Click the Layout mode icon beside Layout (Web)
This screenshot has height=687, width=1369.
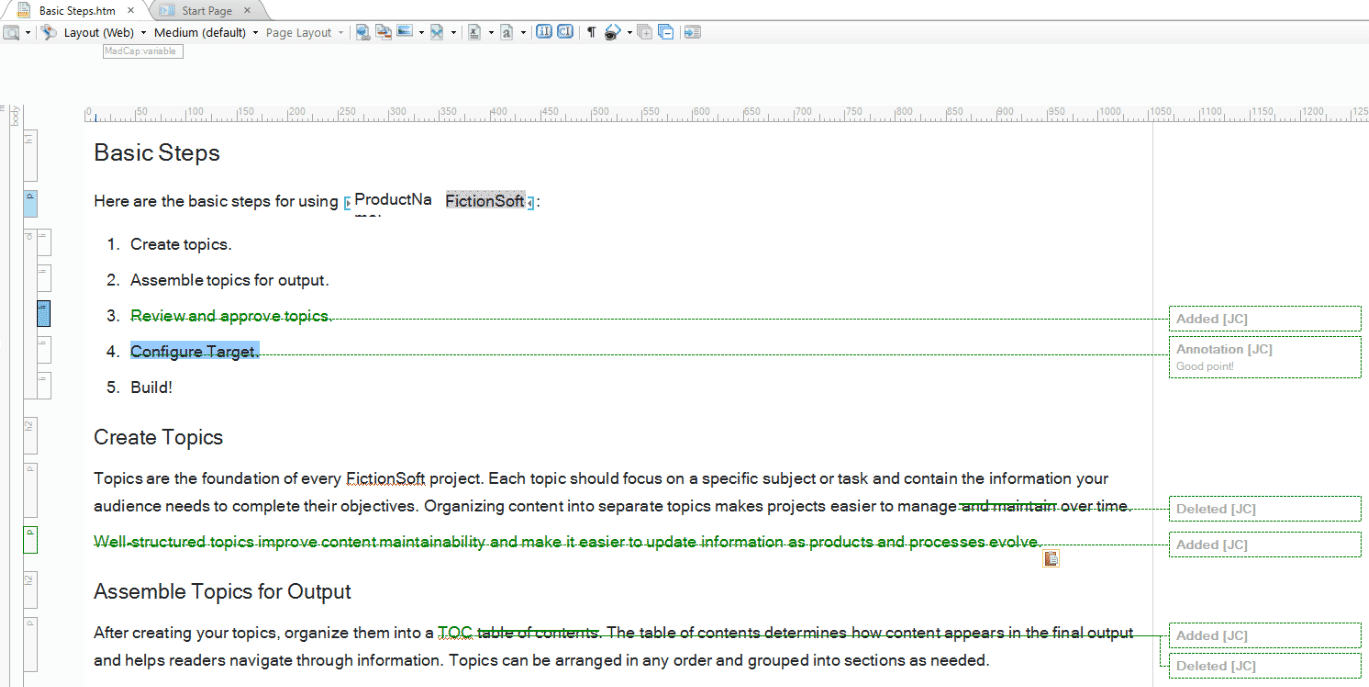48,33
